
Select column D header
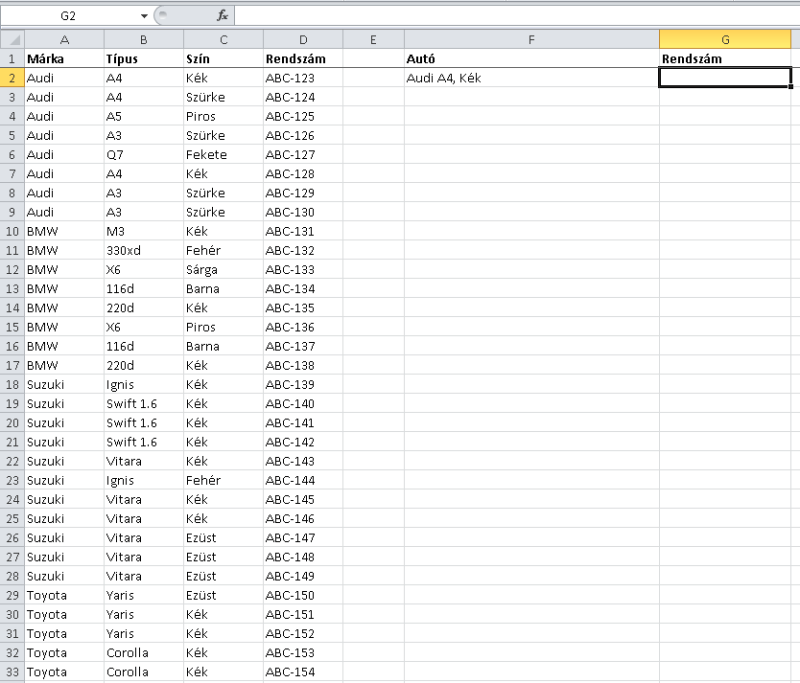[x=303, y=39]
